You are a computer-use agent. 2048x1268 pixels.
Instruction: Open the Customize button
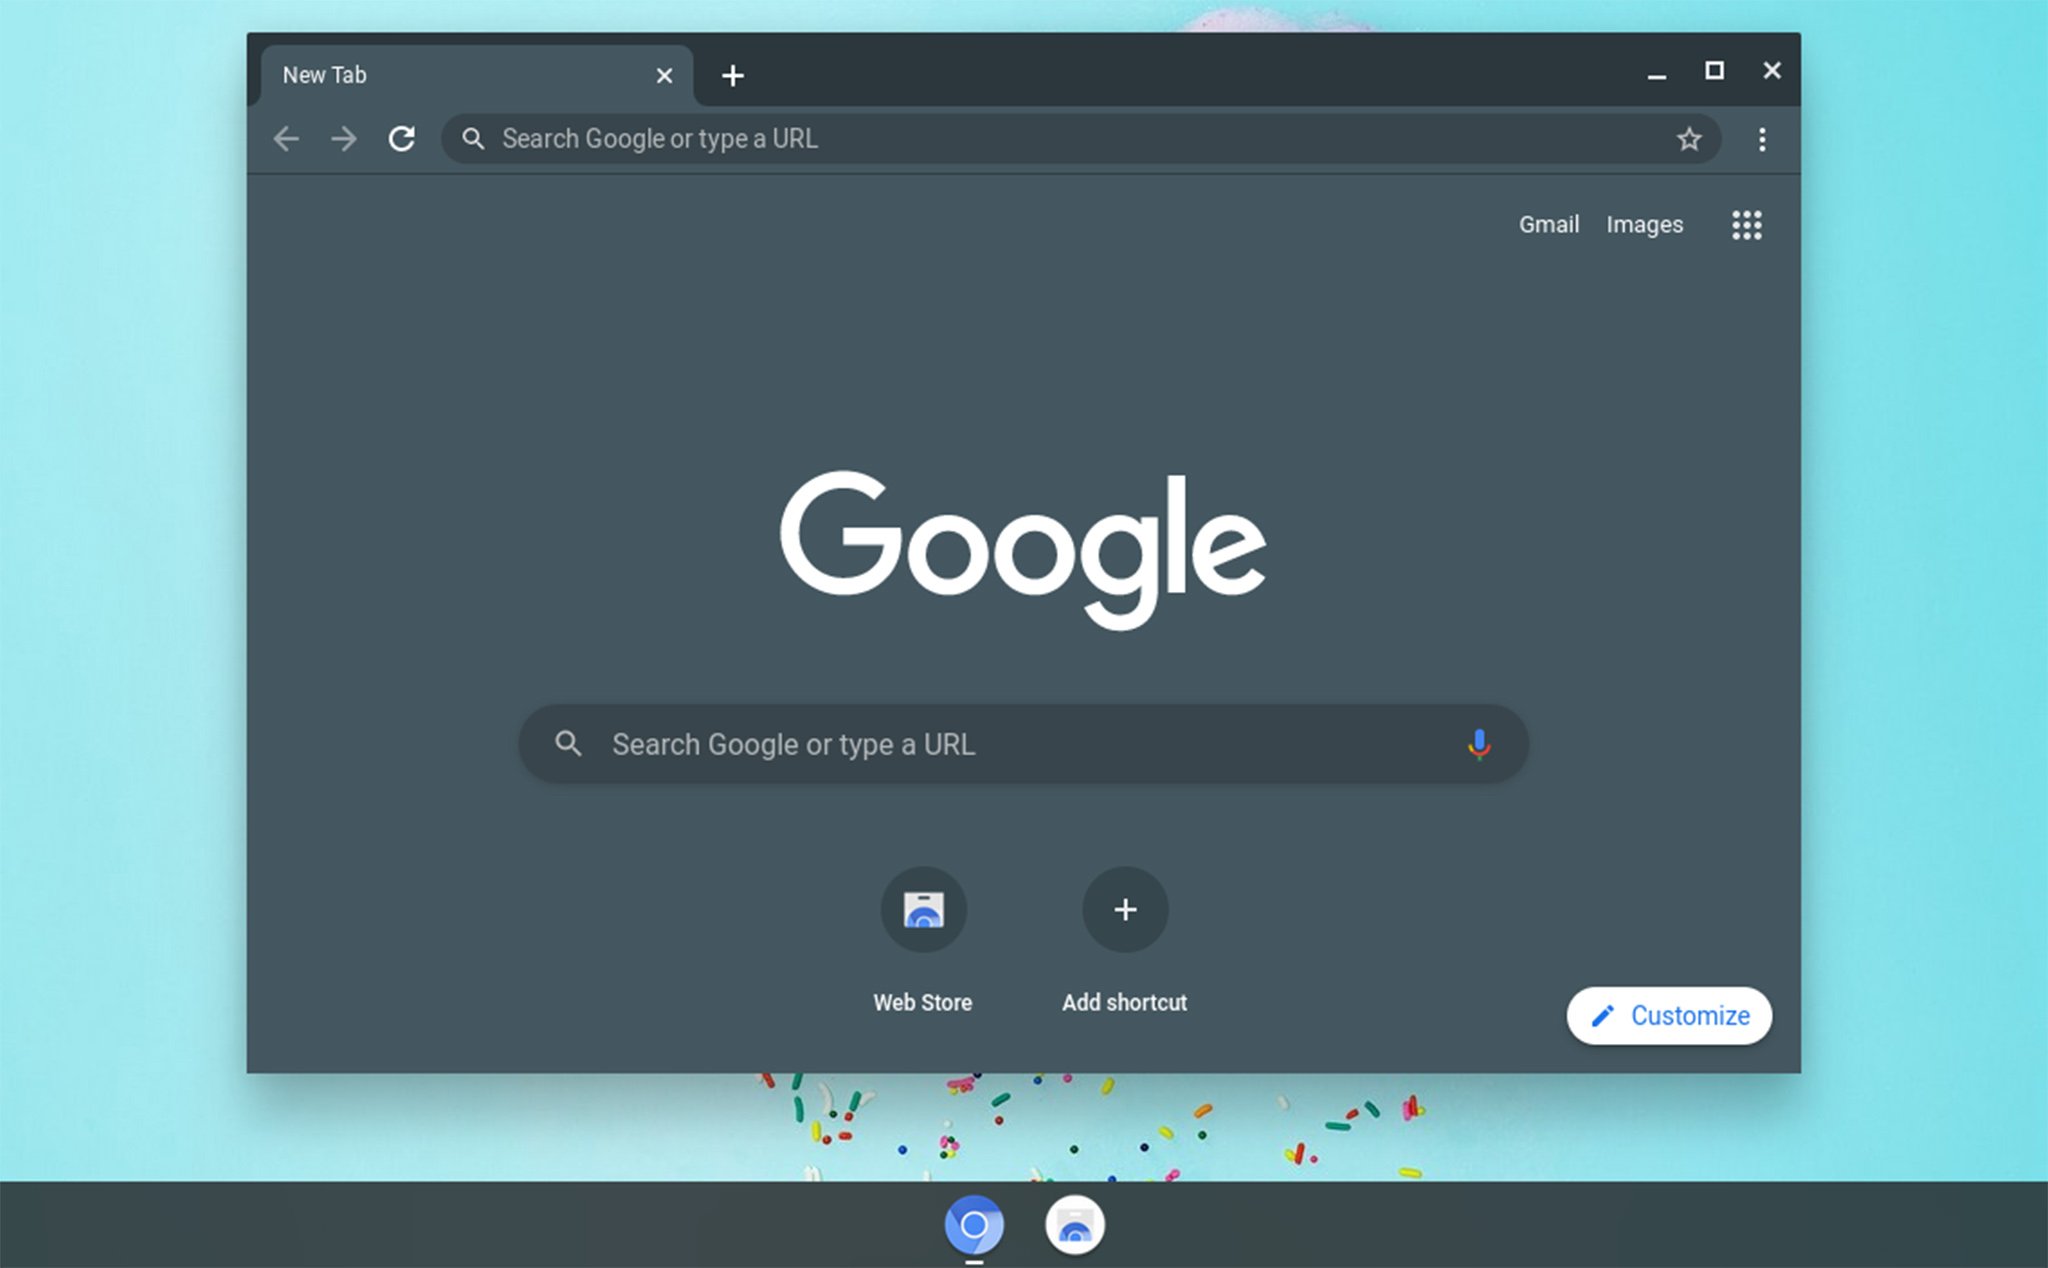pyautogui.click(x=1668, y=1015)
